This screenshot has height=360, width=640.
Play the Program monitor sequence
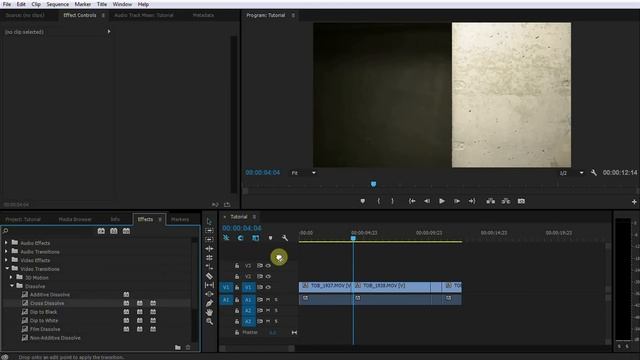pos(442,201)
